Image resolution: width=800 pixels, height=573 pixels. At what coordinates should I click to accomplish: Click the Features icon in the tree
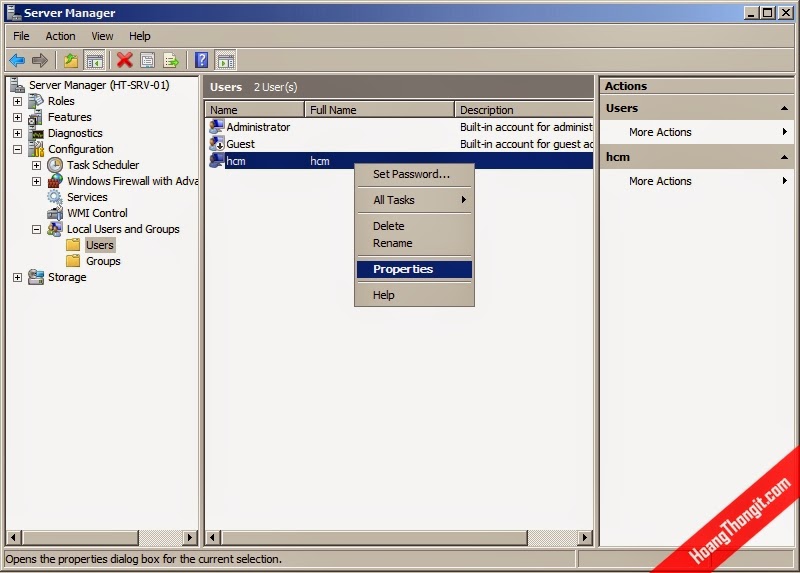[36, 117]
